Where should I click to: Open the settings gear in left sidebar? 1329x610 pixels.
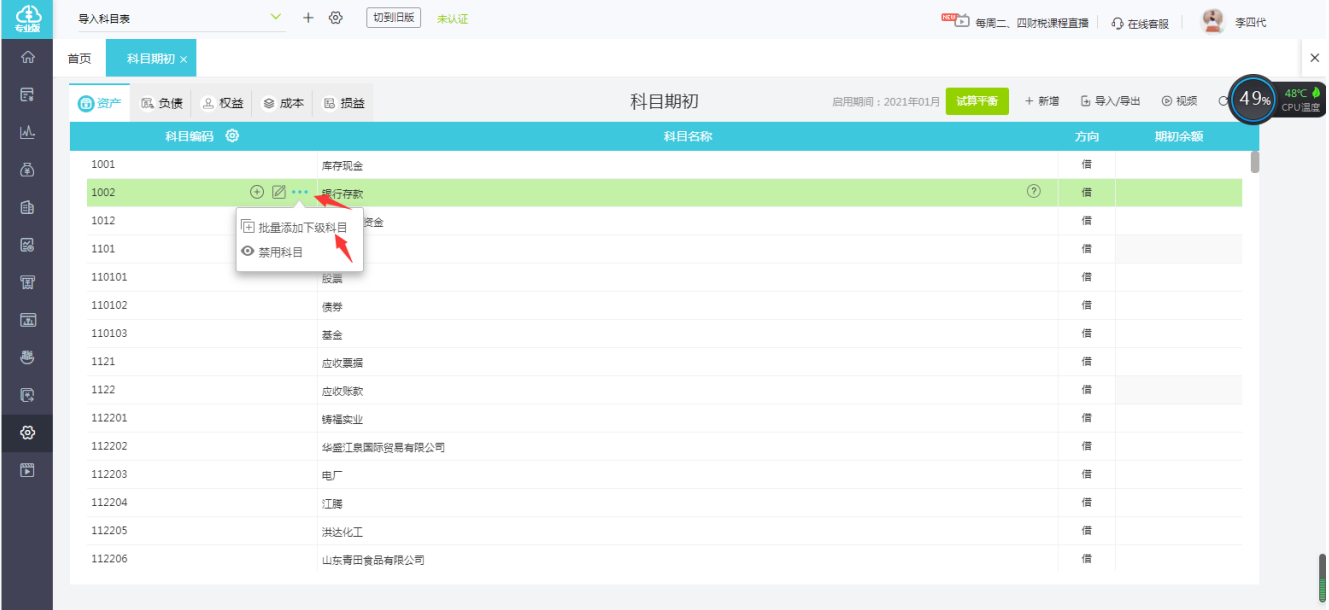(x=28, y=433)
